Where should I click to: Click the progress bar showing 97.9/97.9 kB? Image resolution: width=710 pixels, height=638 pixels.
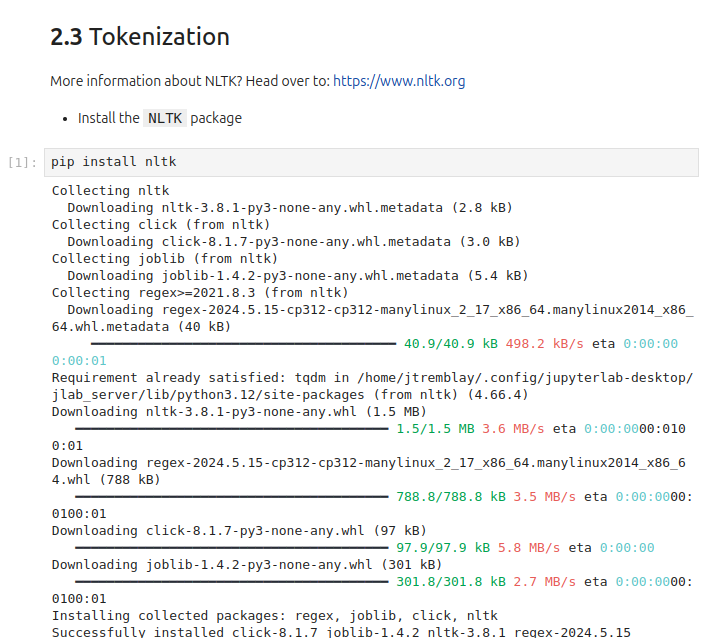(232, 547)
